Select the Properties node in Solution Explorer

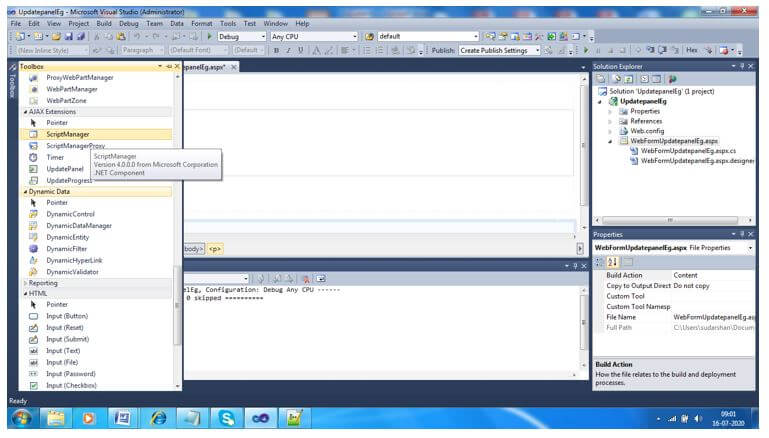click(x=645, y=111)
